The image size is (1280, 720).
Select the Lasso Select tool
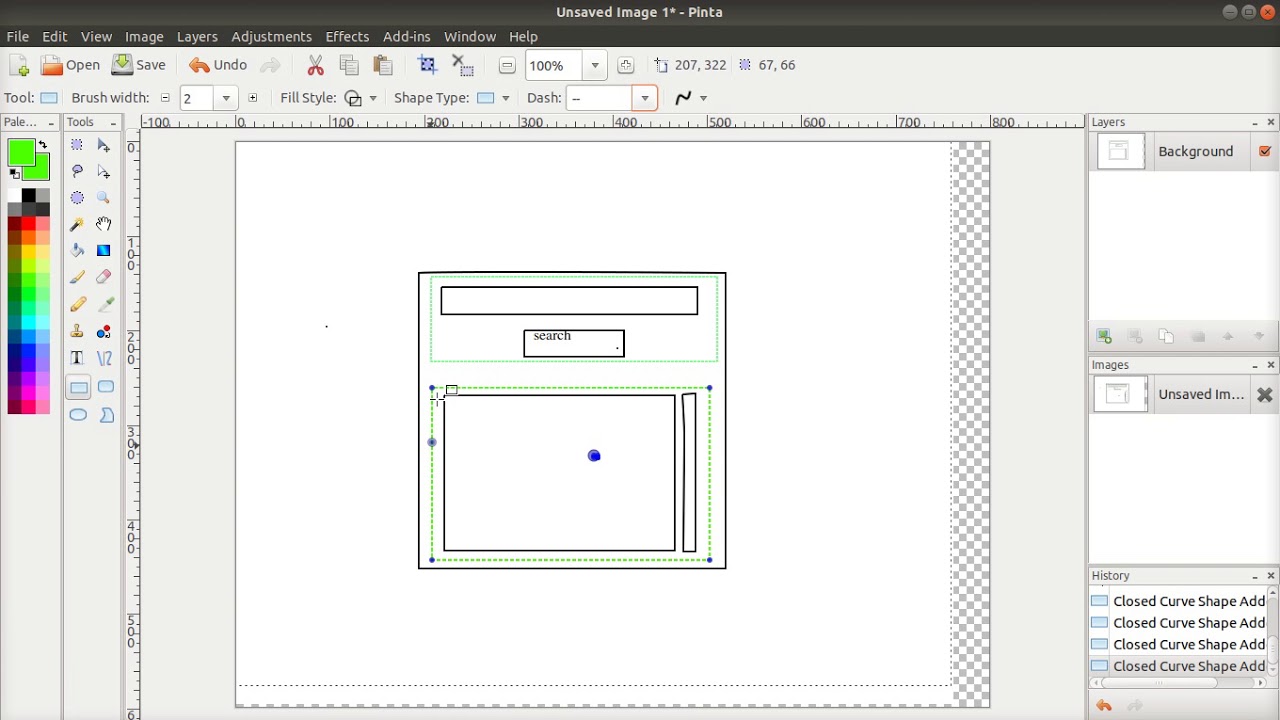pos(77,172)
